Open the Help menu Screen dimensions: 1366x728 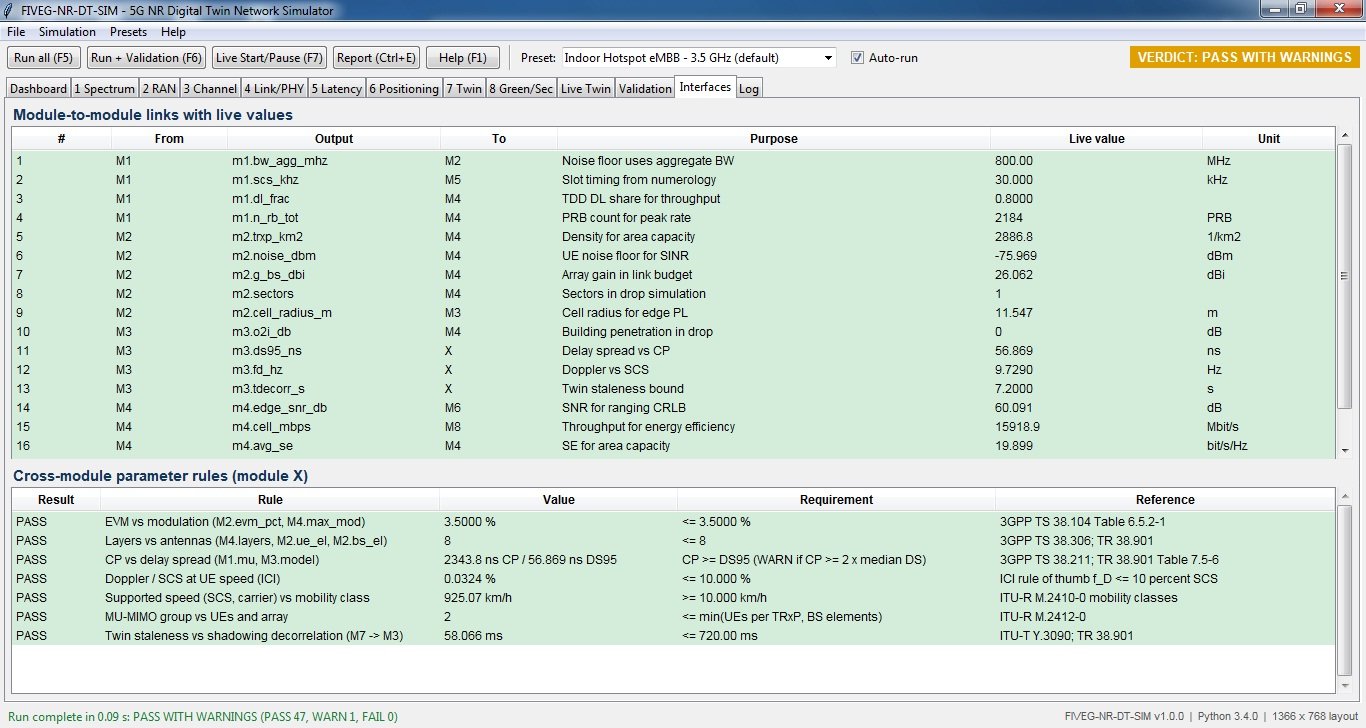click(173, 32)
